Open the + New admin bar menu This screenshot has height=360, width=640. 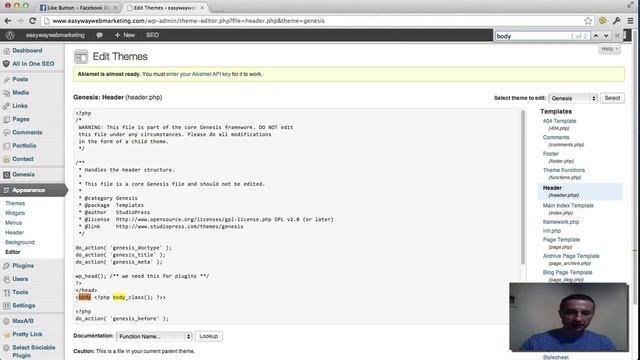point(124,35)
